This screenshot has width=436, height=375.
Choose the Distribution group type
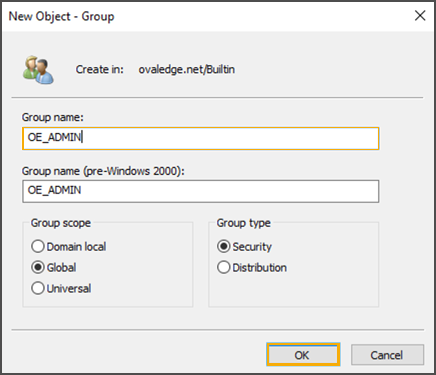tap(252, 267)
